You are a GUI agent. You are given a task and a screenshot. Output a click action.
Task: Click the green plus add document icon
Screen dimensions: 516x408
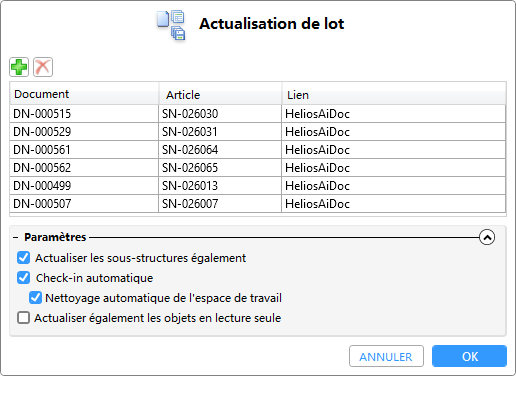coord(19,67)
